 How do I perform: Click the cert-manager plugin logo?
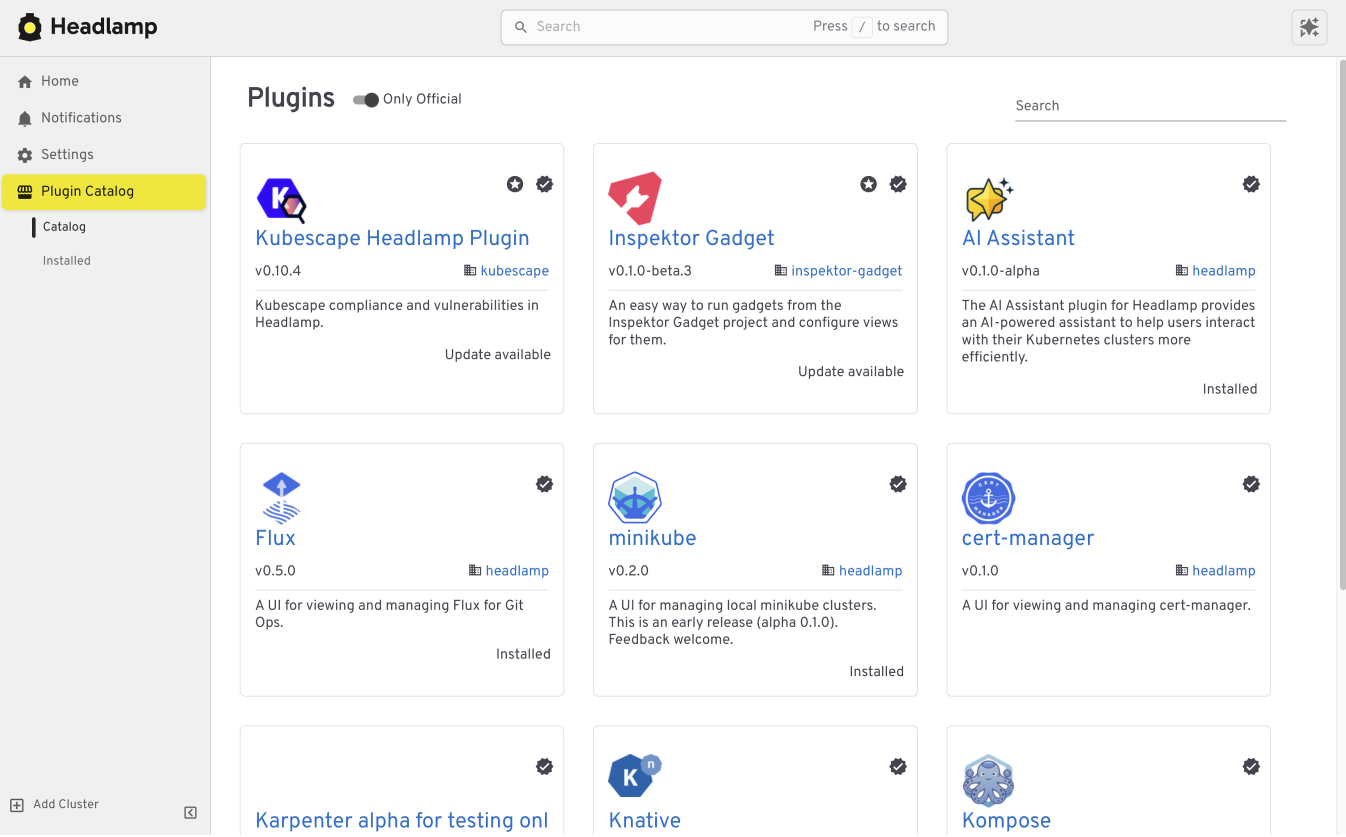tap(988, 497)
